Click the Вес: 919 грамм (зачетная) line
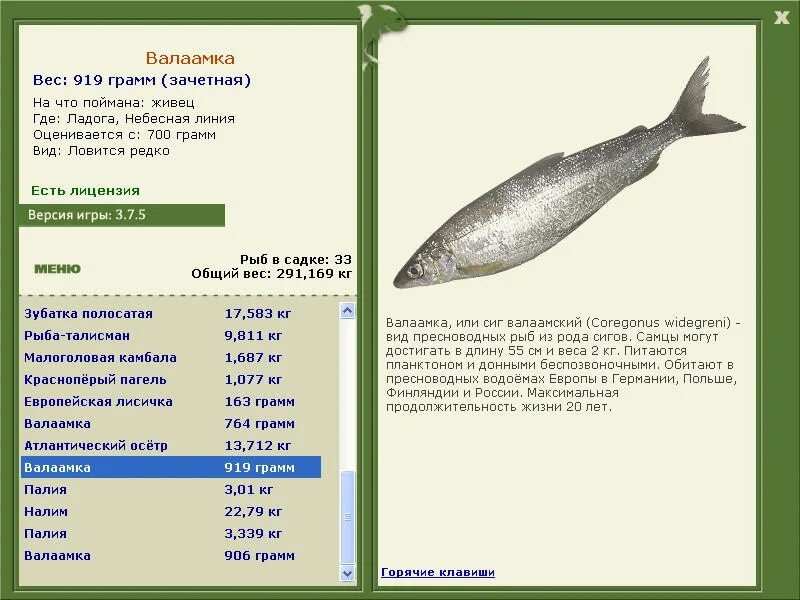This screenshot has width=800, height=600. tap(142, 80)
